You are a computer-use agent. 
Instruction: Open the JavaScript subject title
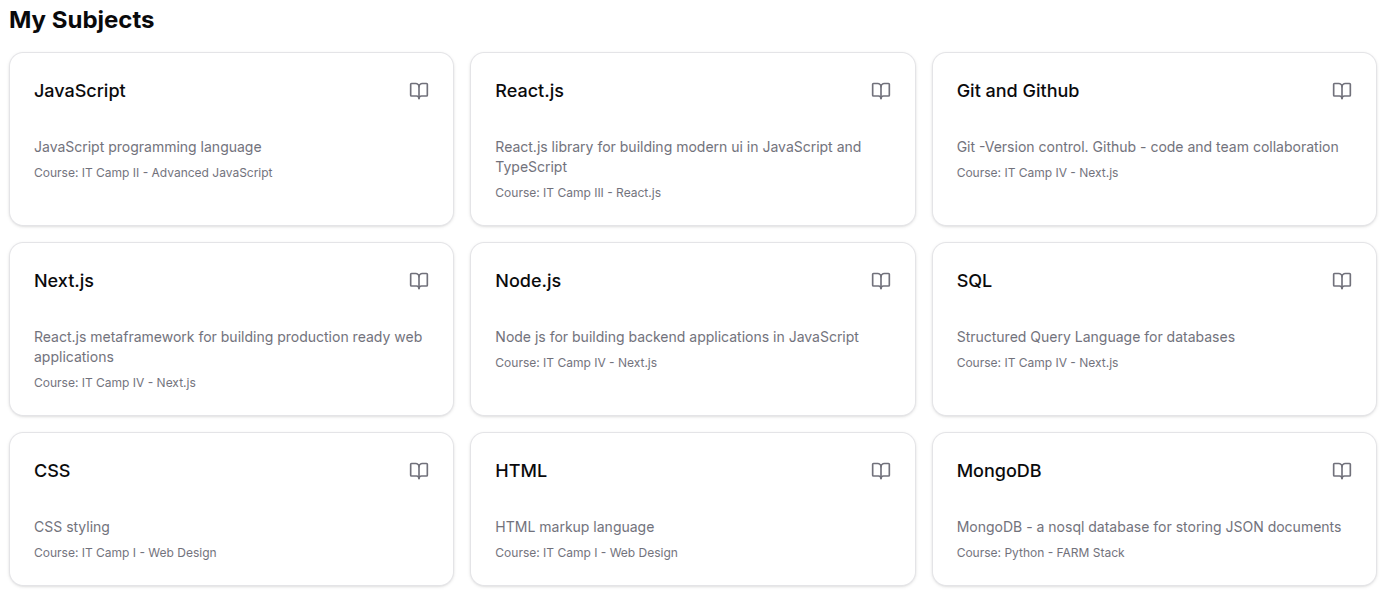click(x=80, y=91)
